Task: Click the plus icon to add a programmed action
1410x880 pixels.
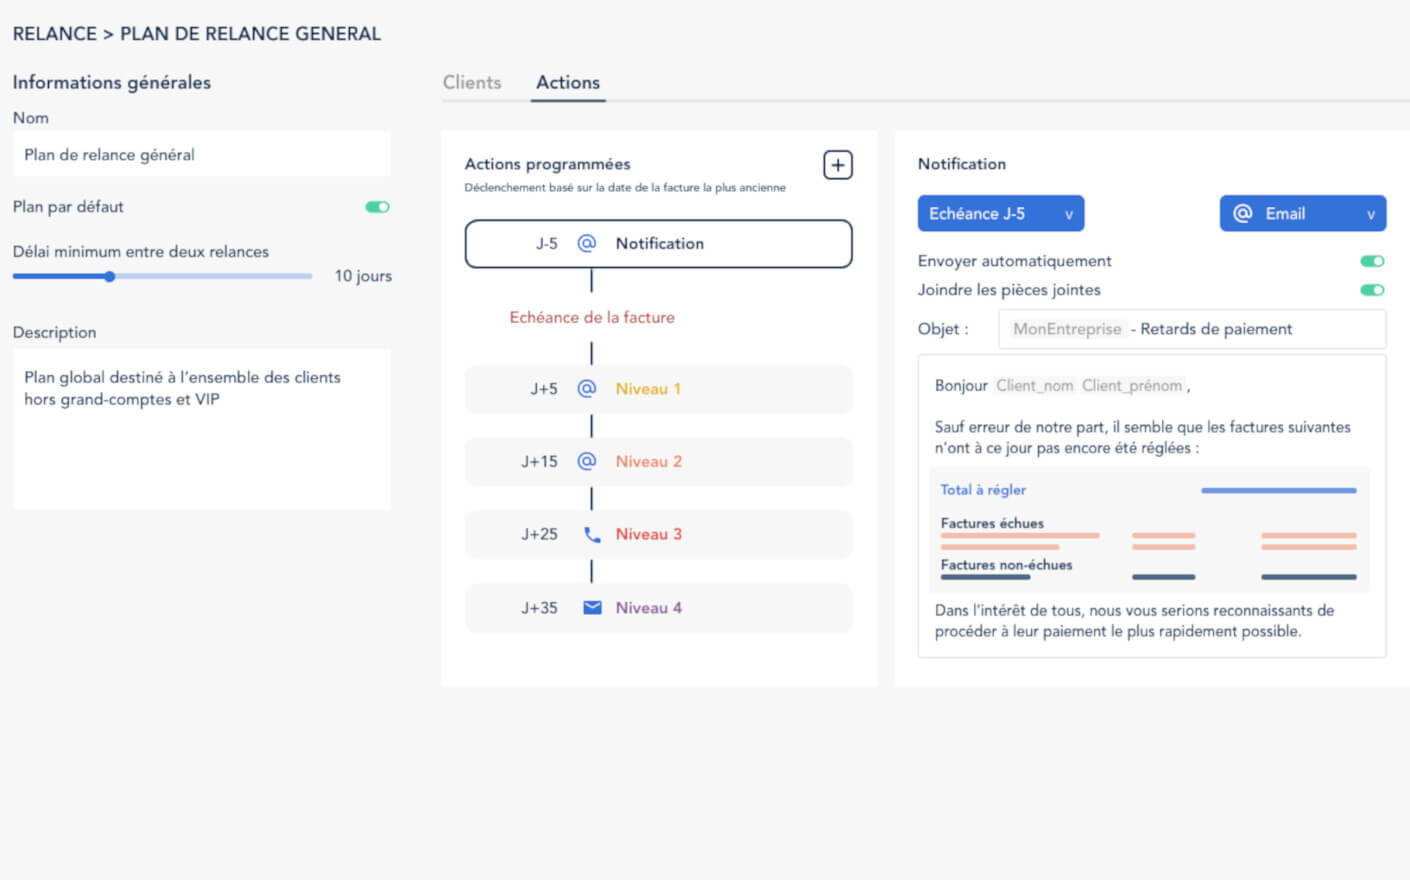Action: pyautogui.click(x=838, y=165)
